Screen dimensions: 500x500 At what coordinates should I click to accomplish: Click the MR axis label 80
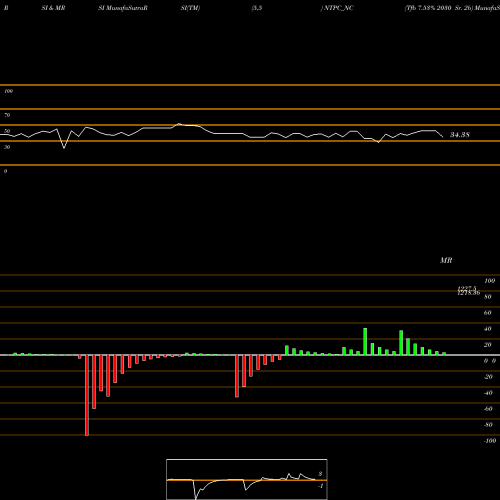click(487, 297)
